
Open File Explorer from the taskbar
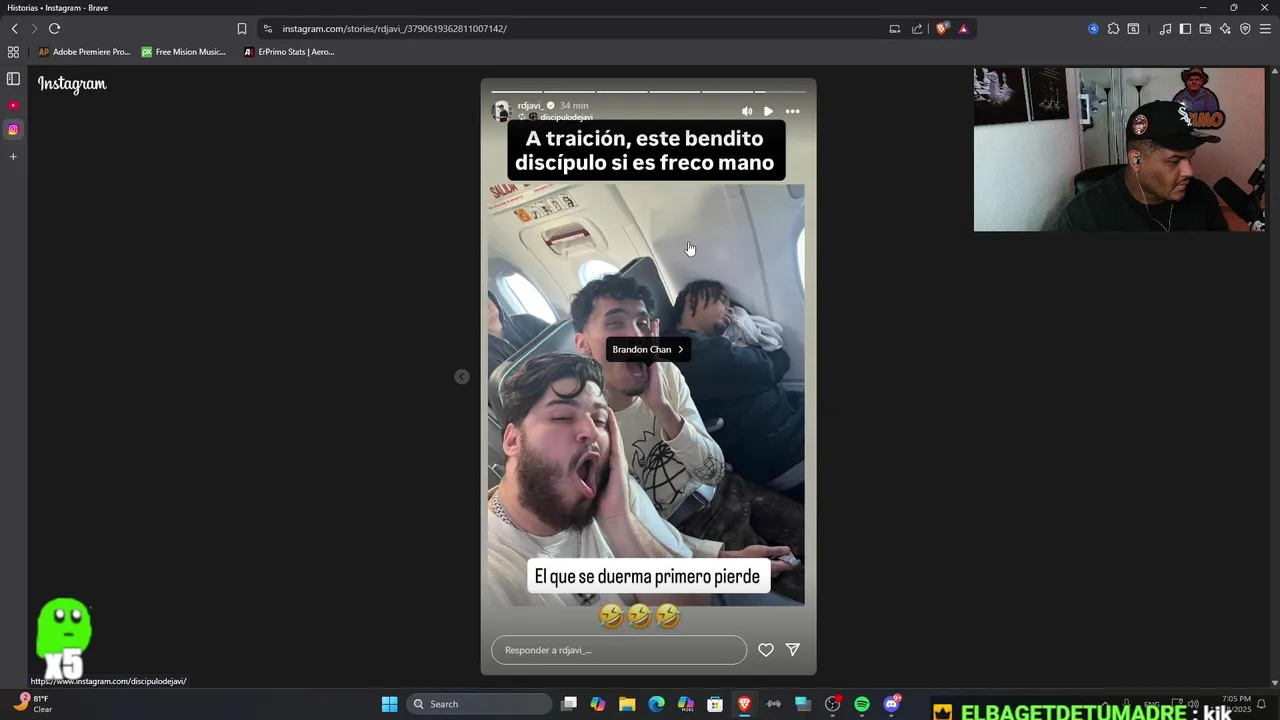[x=627, y=704]
